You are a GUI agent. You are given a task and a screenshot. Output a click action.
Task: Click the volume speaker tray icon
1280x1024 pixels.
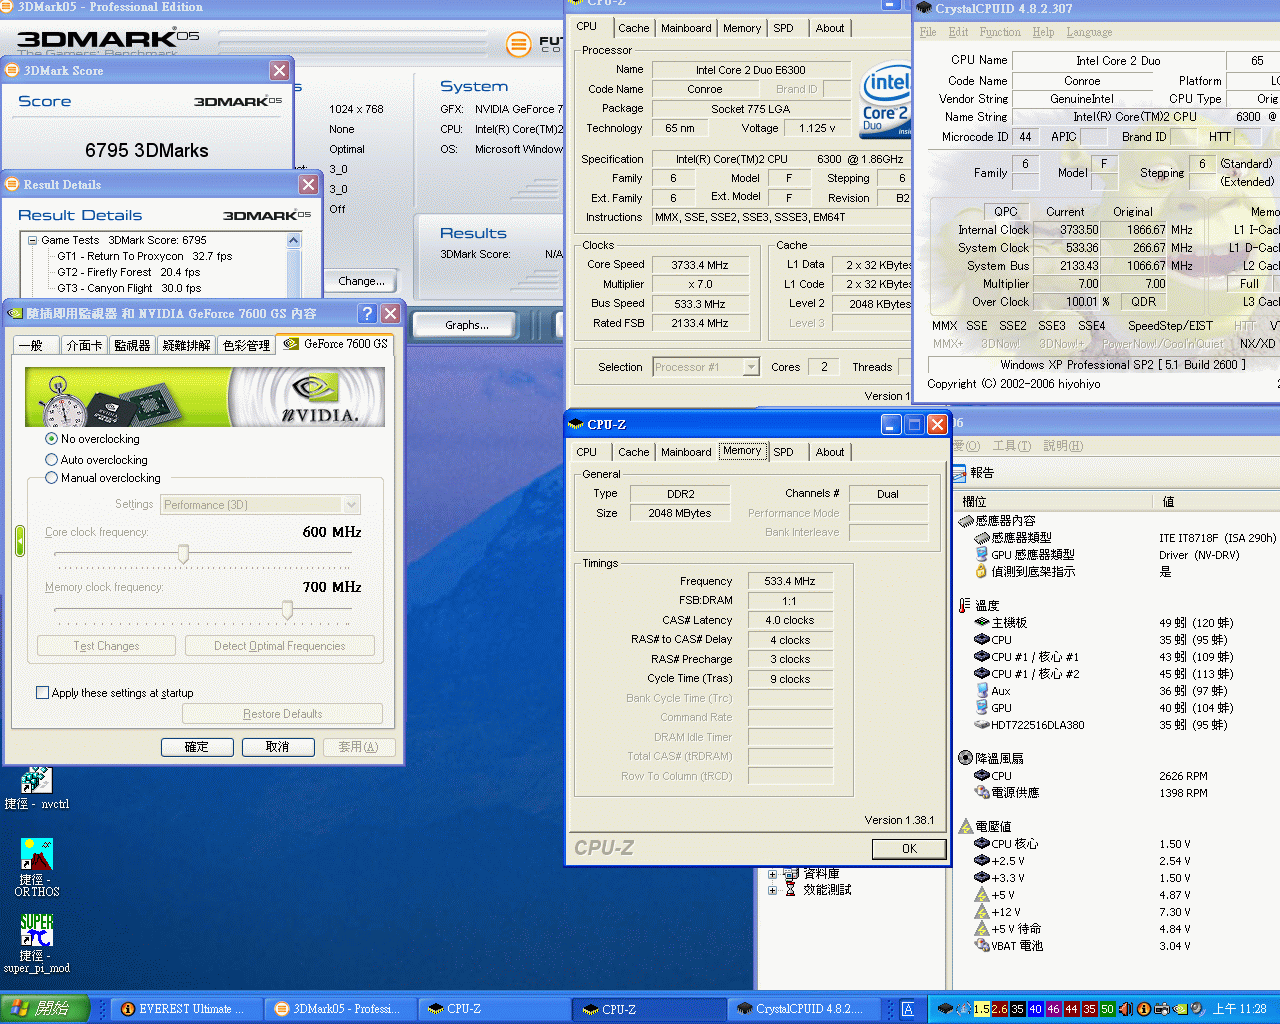coord(1125,1009)
